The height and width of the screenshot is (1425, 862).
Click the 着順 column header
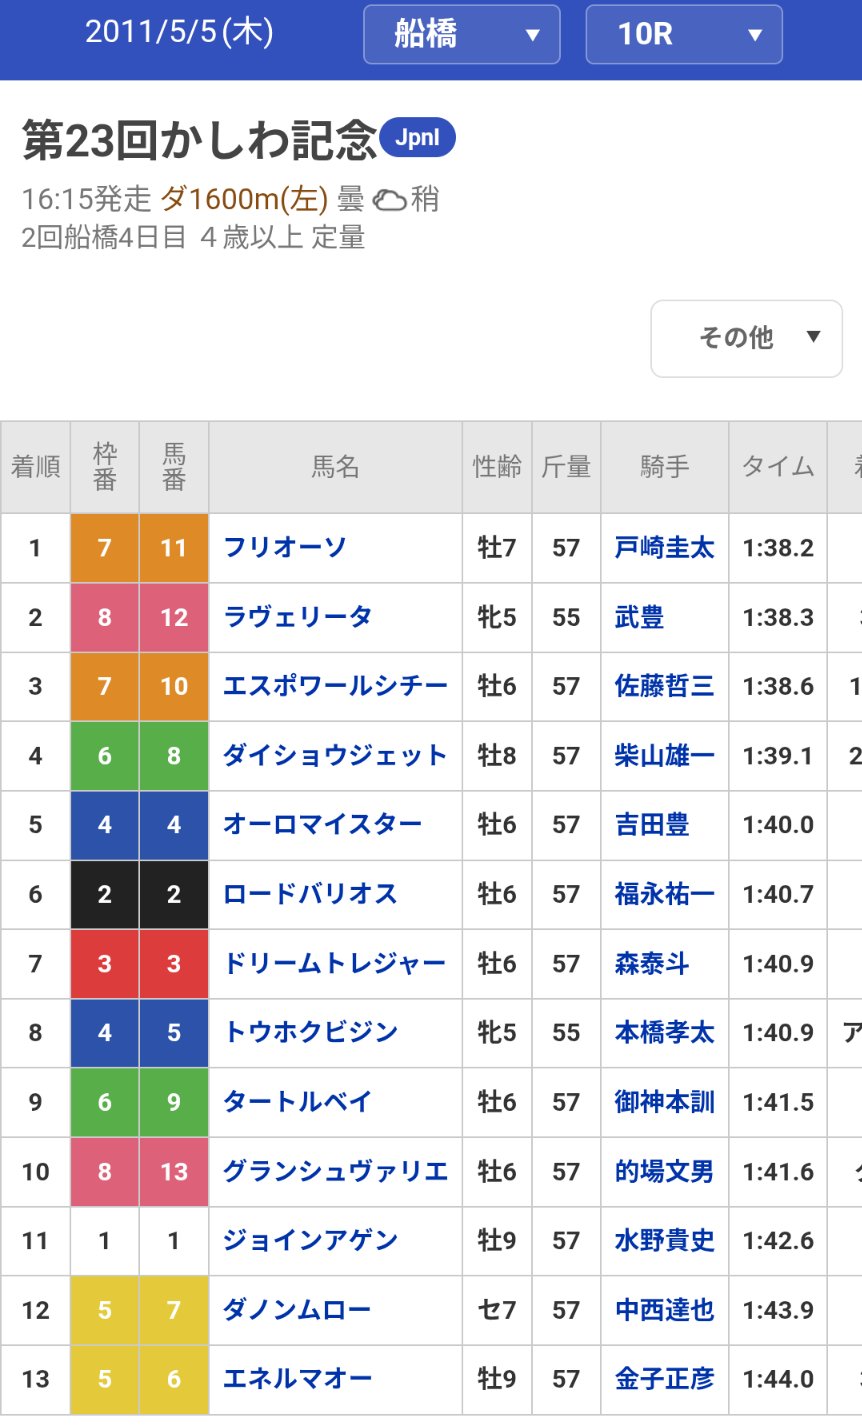tap(35, 467)
